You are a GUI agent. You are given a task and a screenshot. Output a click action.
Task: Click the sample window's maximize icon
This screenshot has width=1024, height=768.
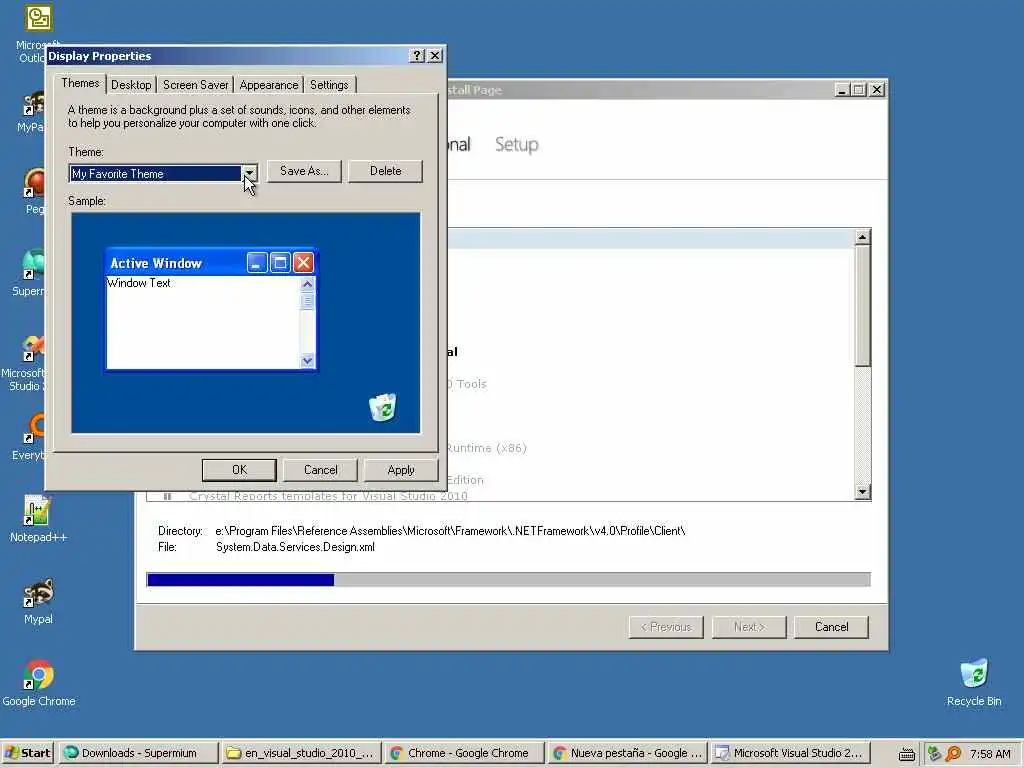tap(280, 263)
